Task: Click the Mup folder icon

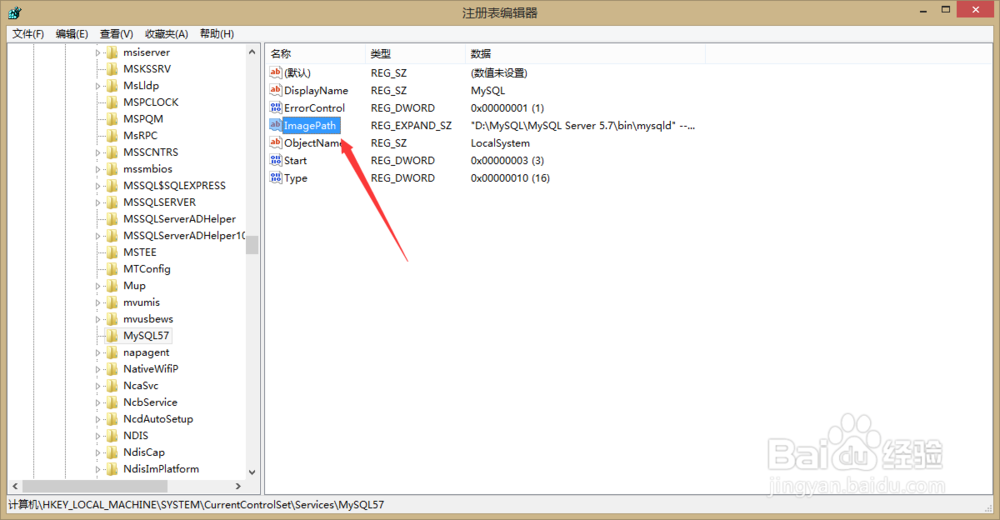Action: click(x=112, y=285)
